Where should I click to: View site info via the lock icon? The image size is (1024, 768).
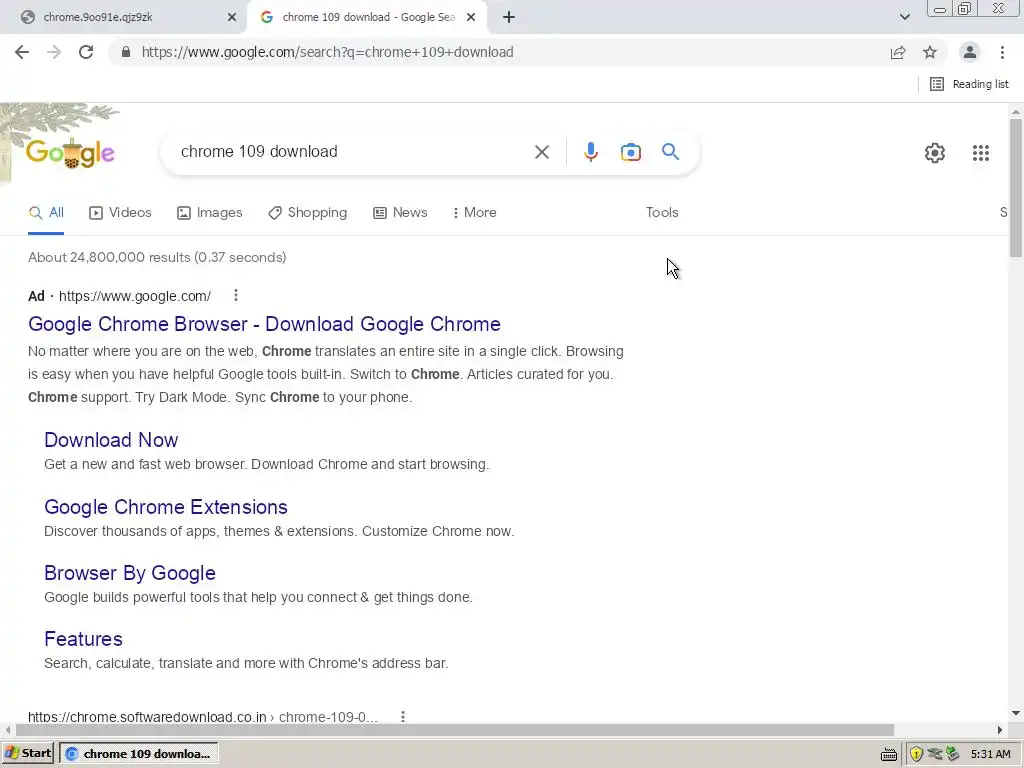[126, 52]
